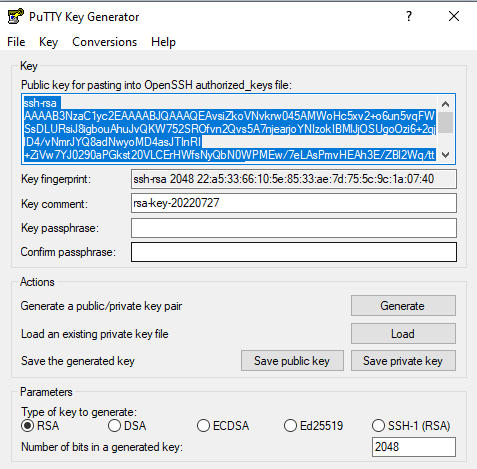Click the PuTTY Key Generator title bar icon

point(15,16)
